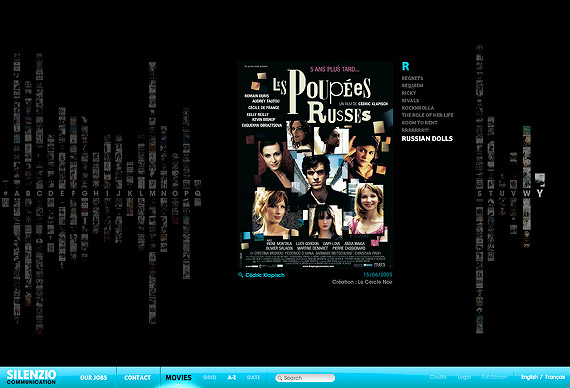
Task: Switch language to Français
Action: click(x=555, y=377)
